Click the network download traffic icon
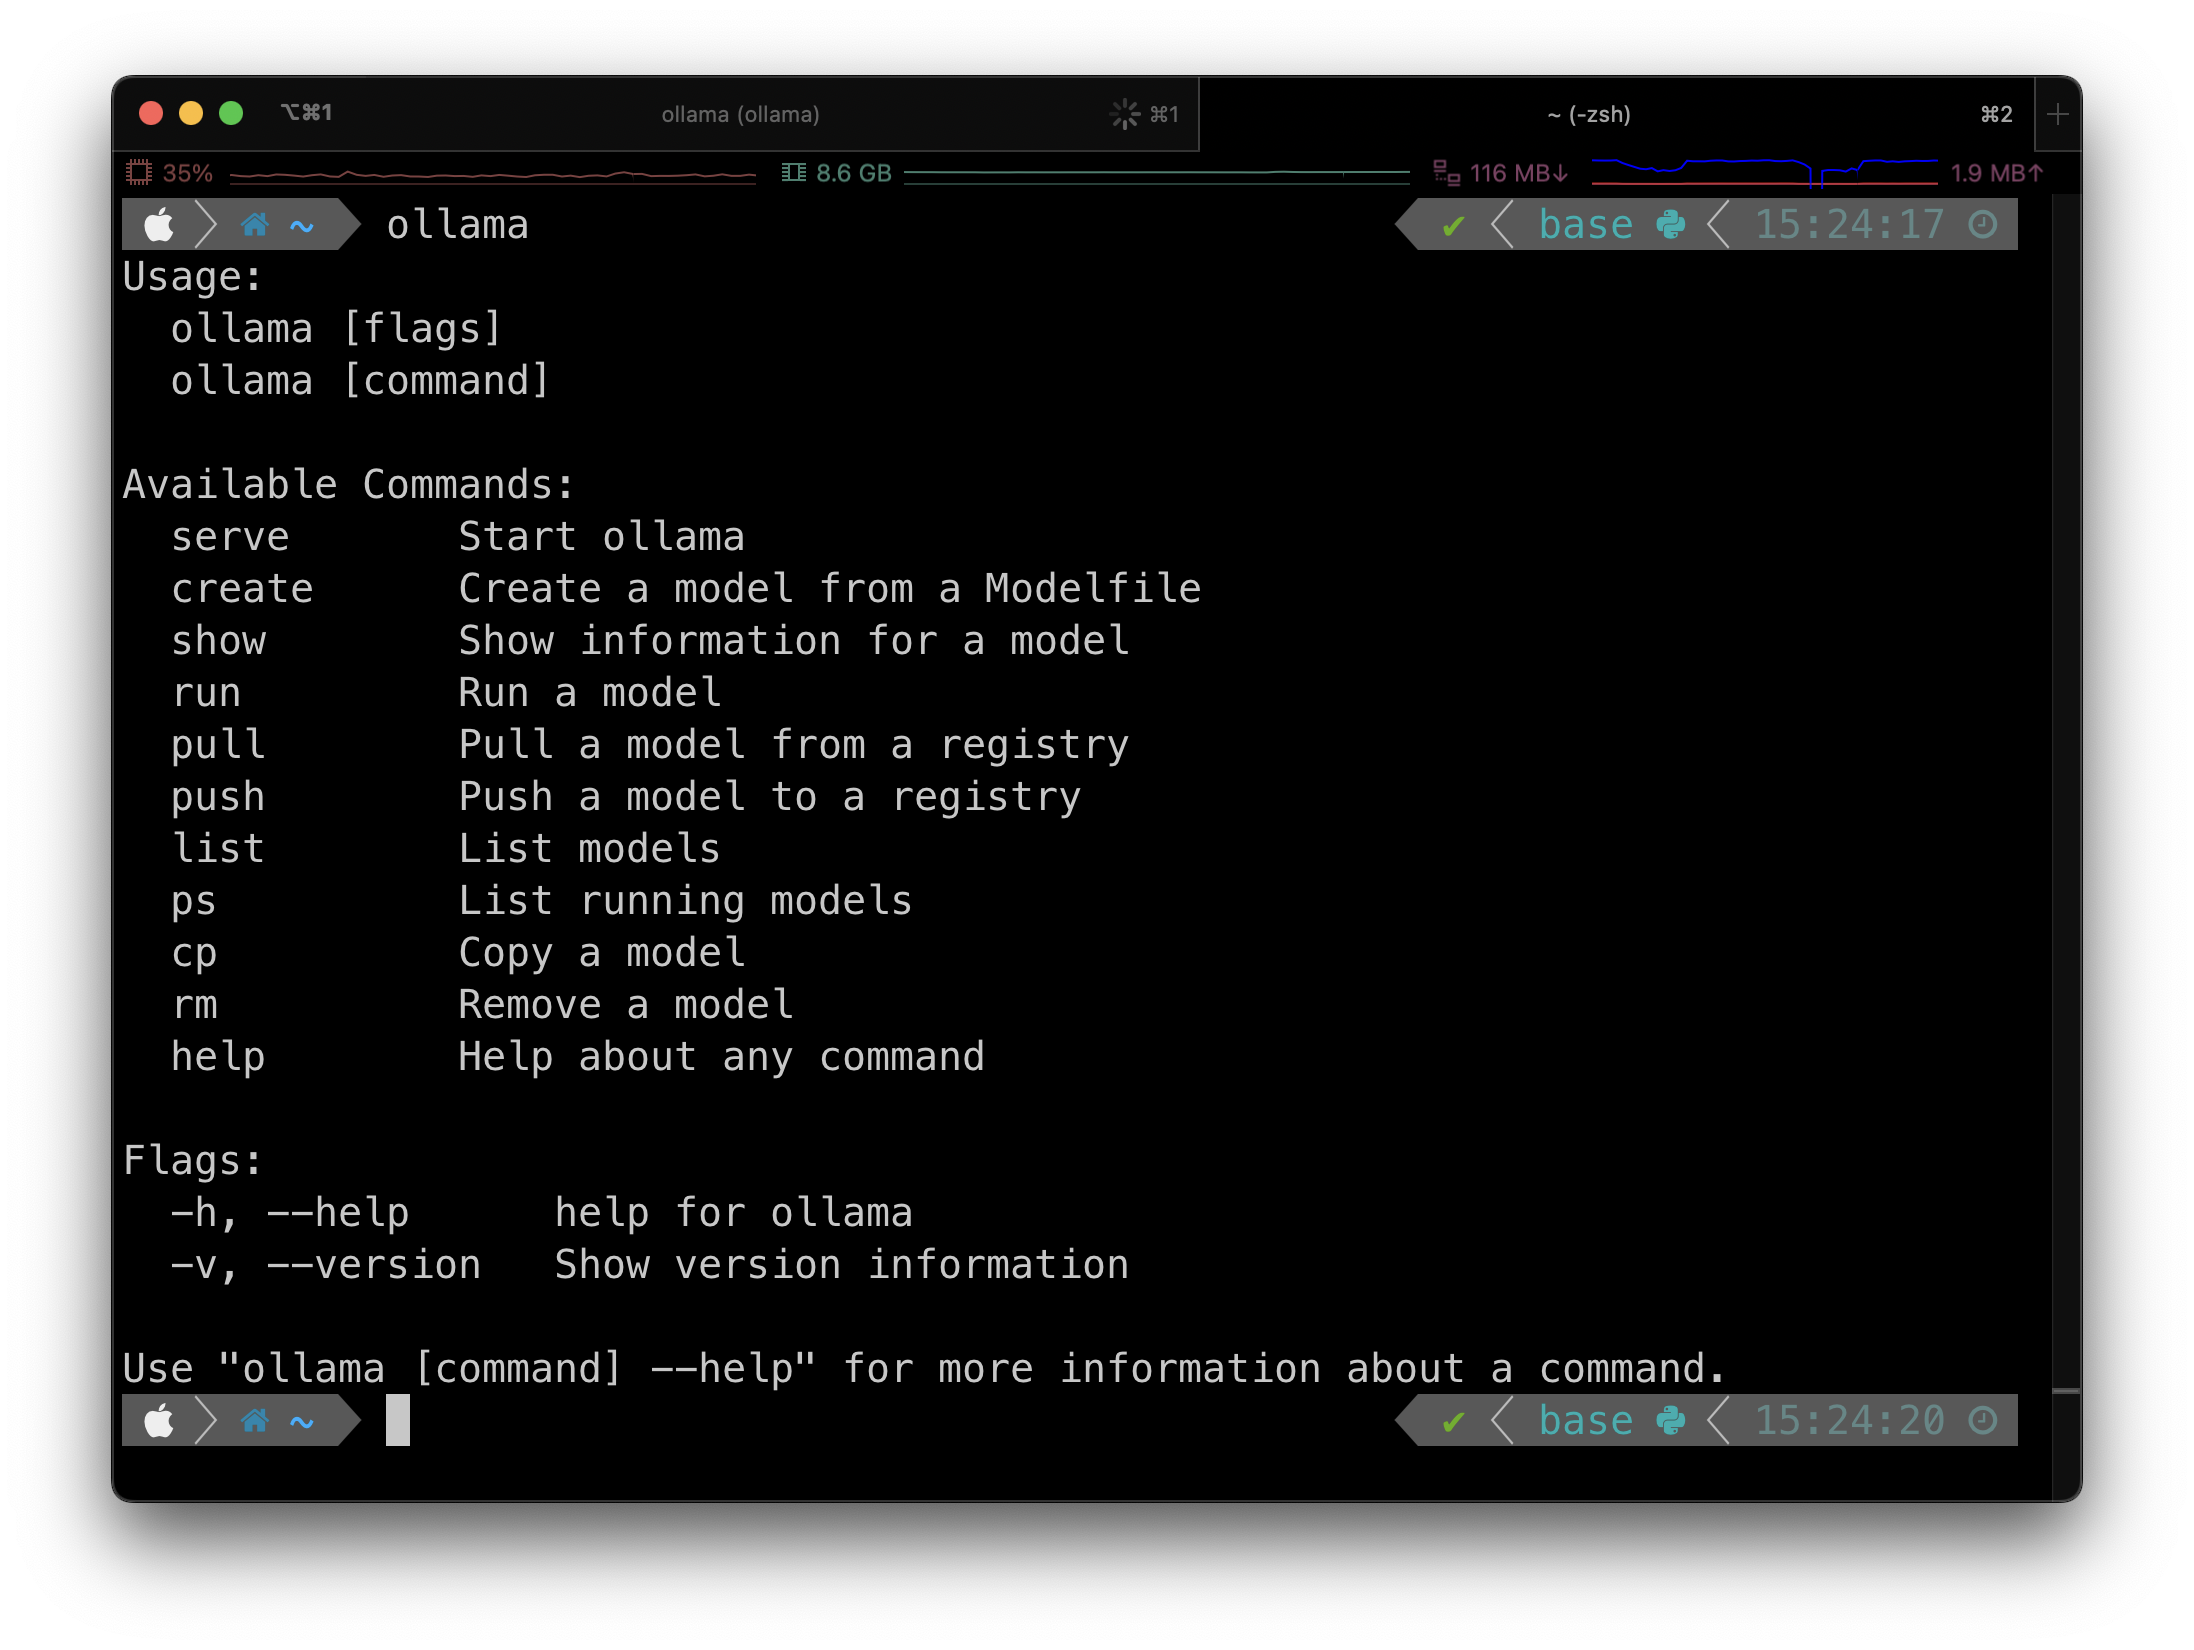Viewport: 2194px width, 1650px height. pyautogui.click(x=1446, y=173)
